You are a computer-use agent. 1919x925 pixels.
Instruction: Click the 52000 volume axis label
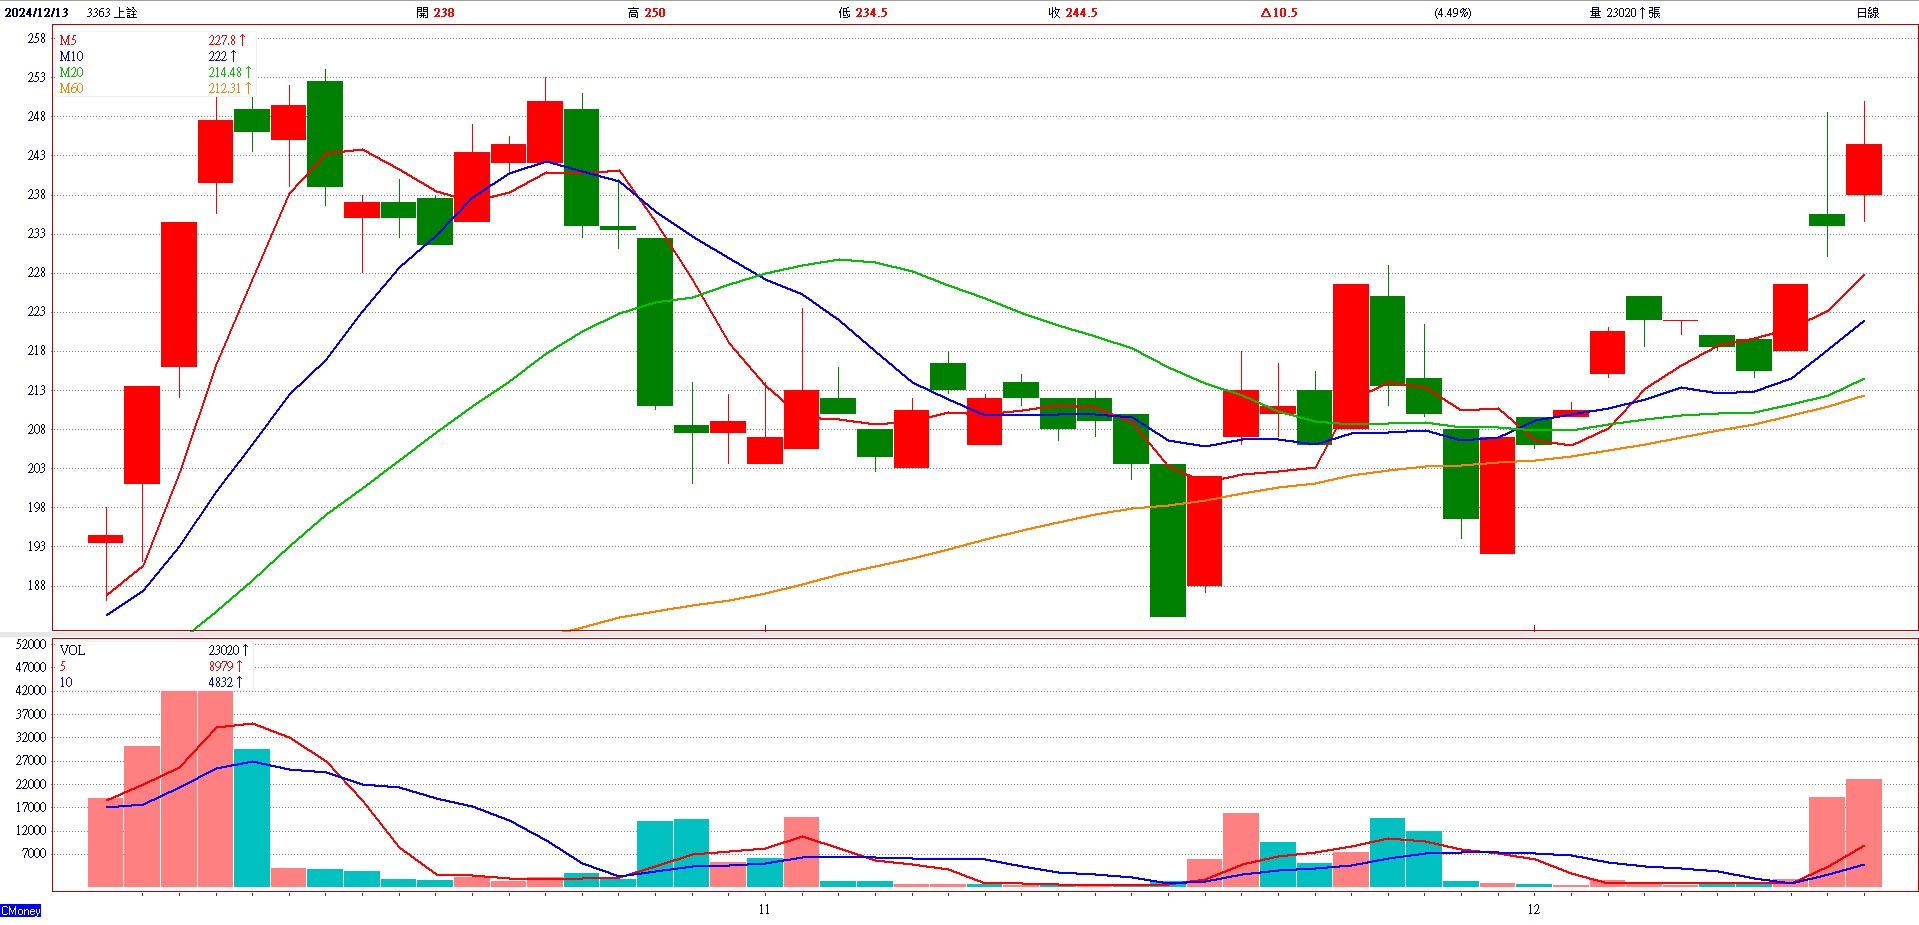point(31,644)
